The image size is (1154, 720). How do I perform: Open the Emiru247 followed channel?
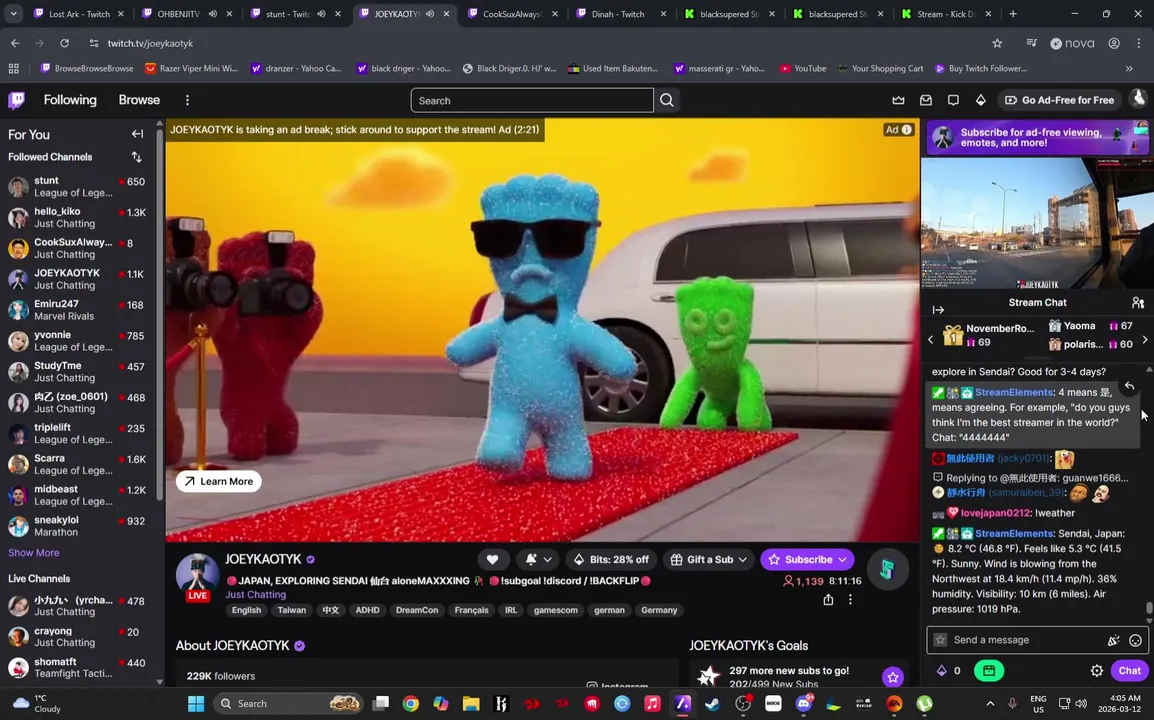77,310
